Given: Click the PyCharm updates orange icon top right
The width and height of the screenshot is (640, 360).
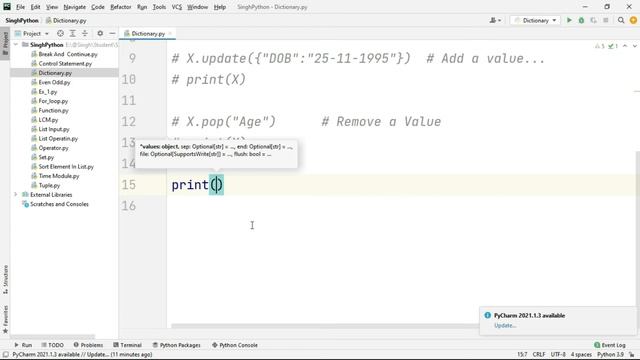Looking at the screenshot, I should pyautogui.click(x=633, y=20).
